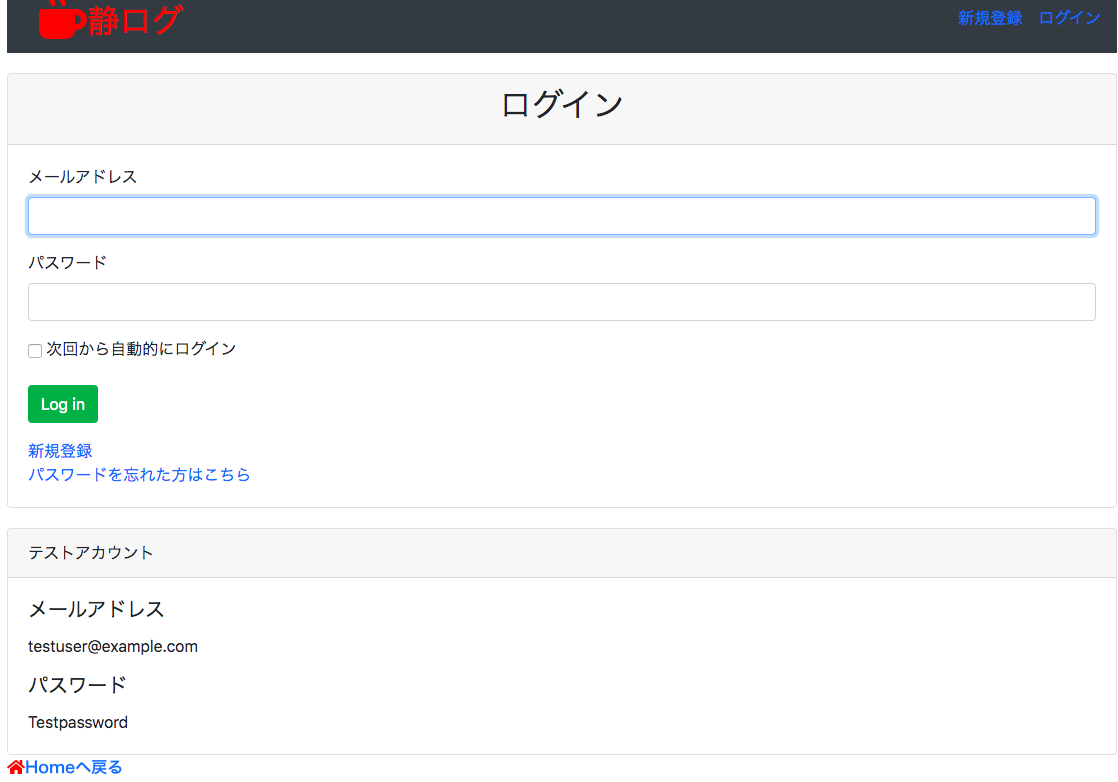The height and width of the screenshot is (782, 1118).
Task: Click the パスワード heading in the test account card
Action: point(77,685)
